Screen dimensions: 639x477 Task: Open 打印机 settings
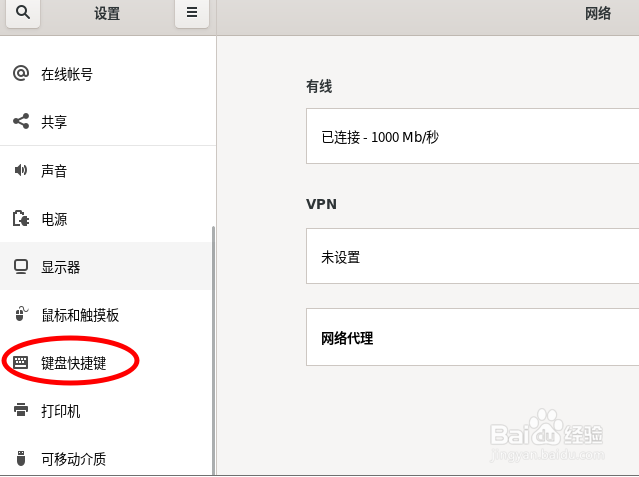pyautogui.click(x=106, y=410)
